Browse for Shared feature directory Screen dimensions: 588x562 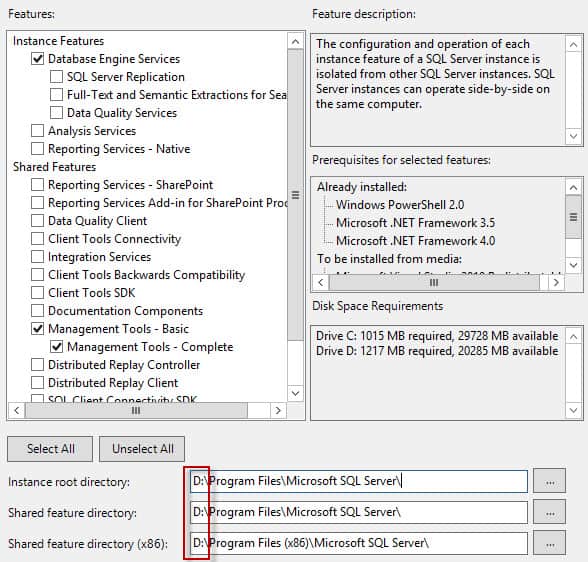coord(550,512)
